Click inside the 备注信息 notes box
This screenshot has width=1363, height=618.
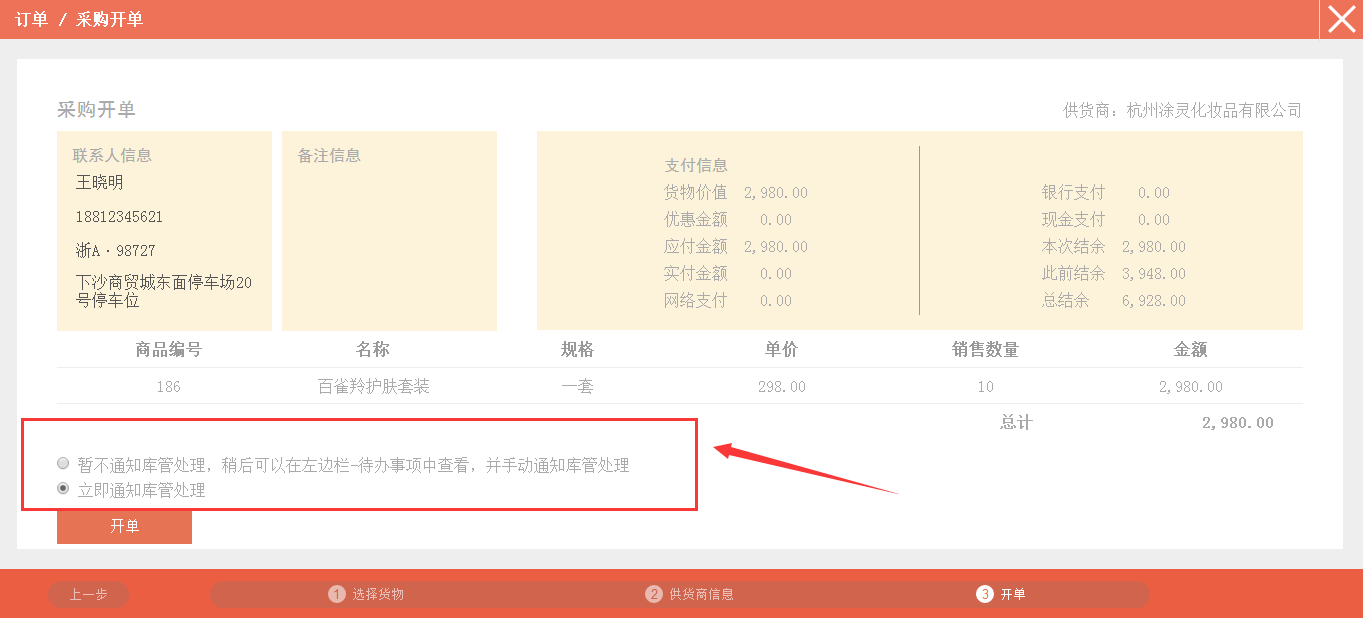tap(389, 240)
